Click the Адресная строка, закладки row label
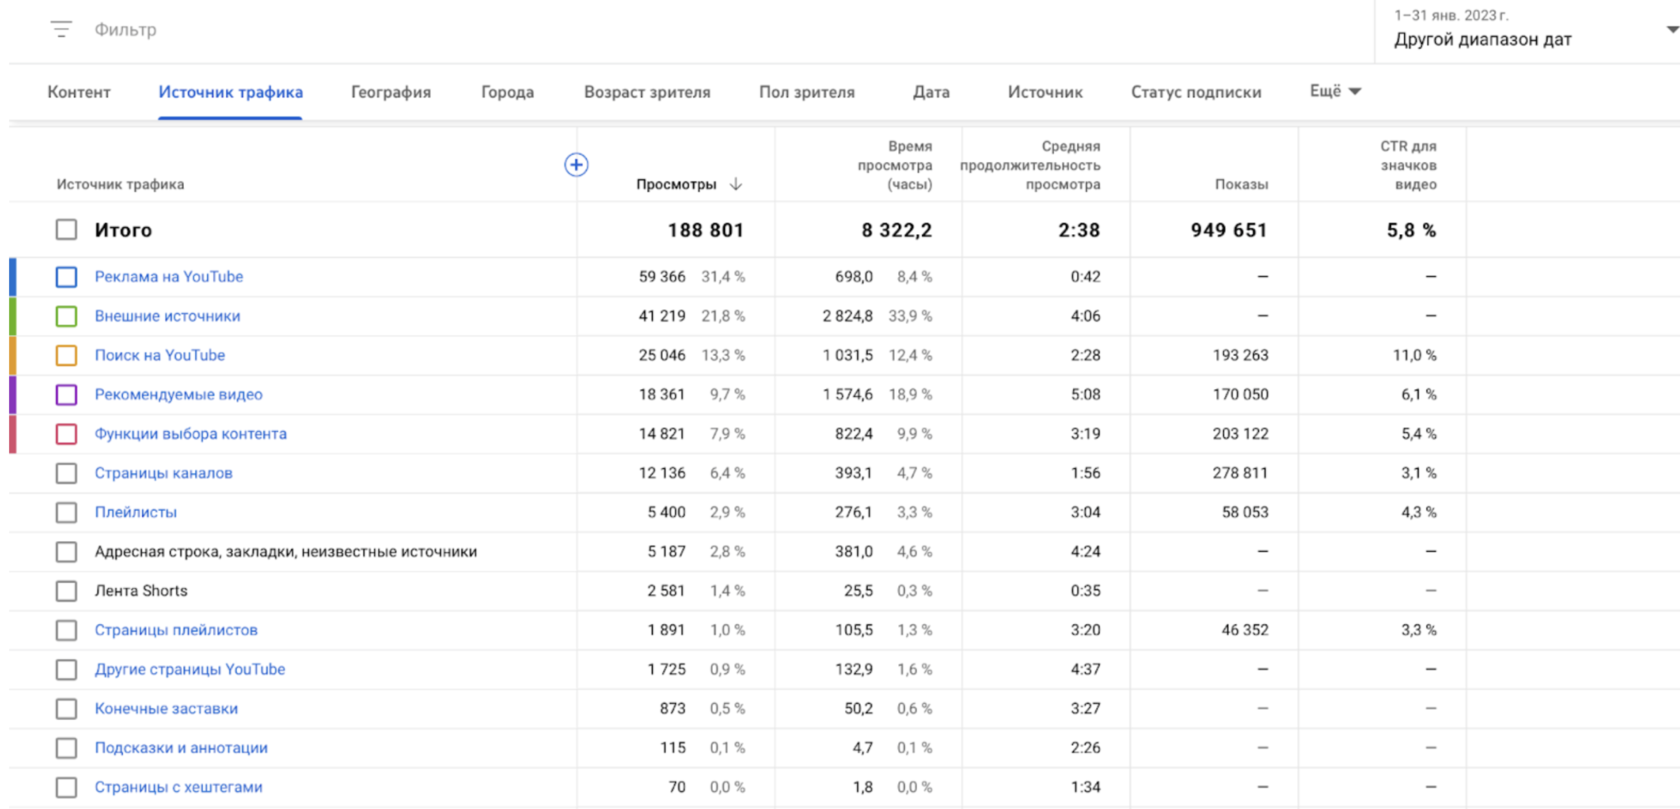1680x809 pixels. point(286,551)
